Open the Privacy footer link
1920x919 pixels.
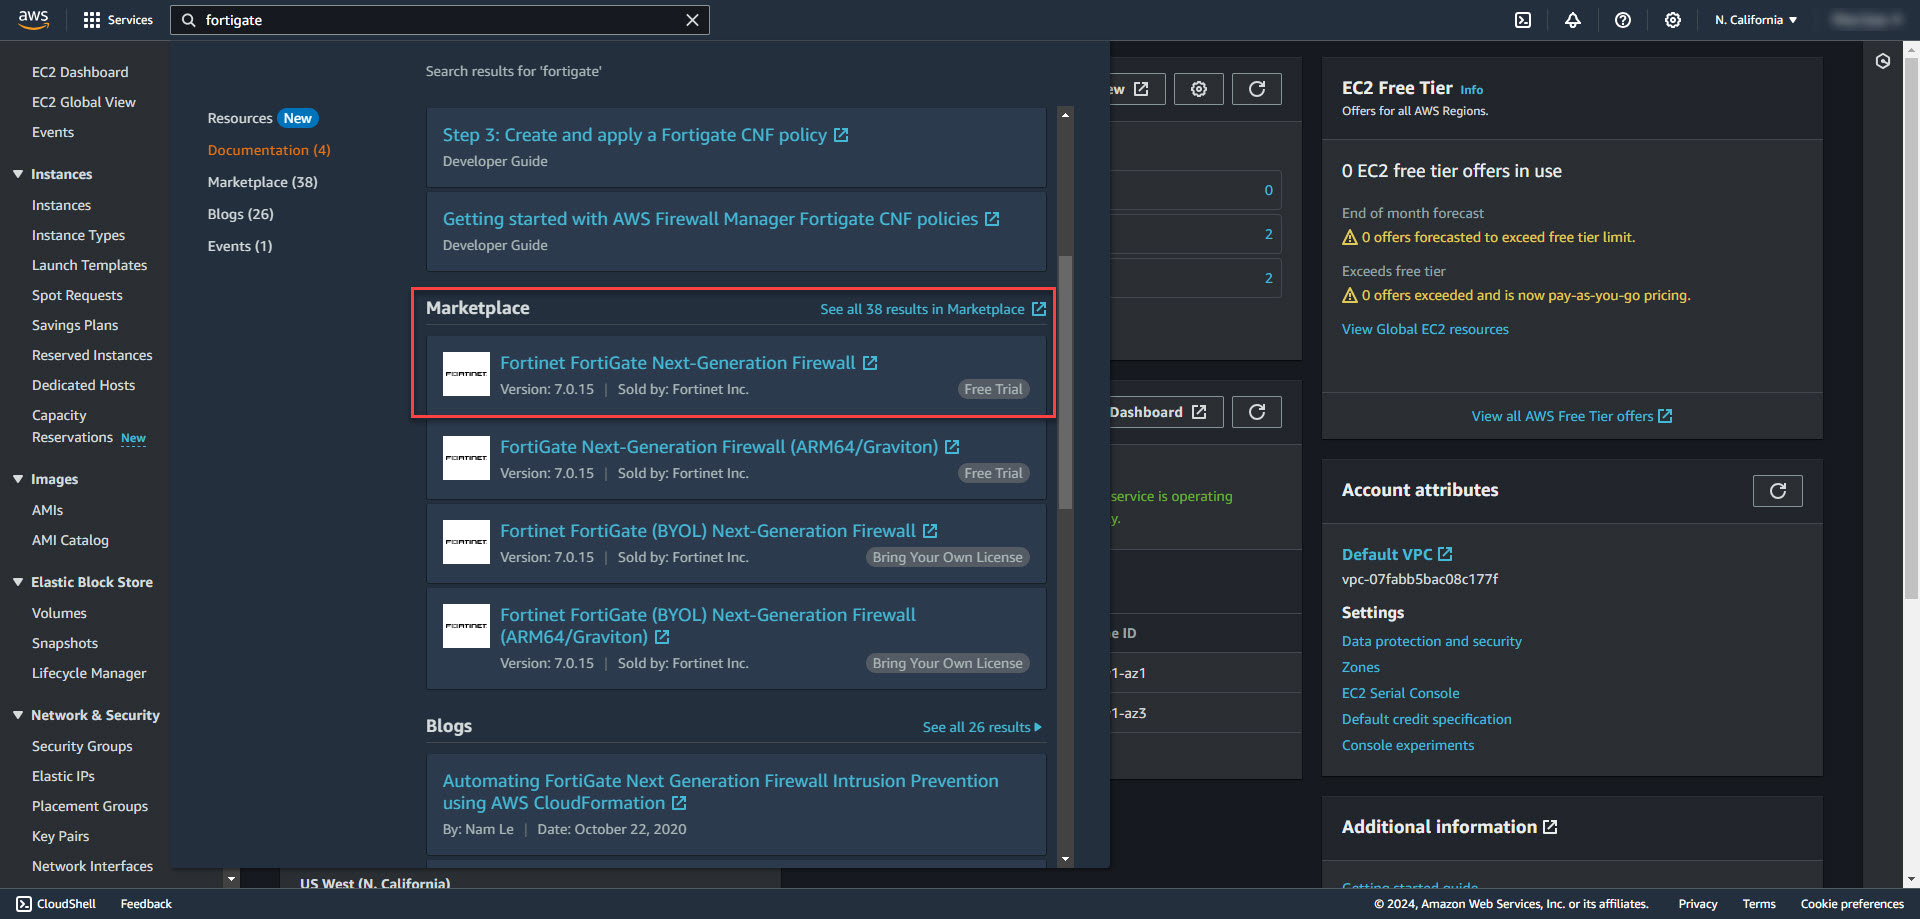click(x=1698, y=904)
